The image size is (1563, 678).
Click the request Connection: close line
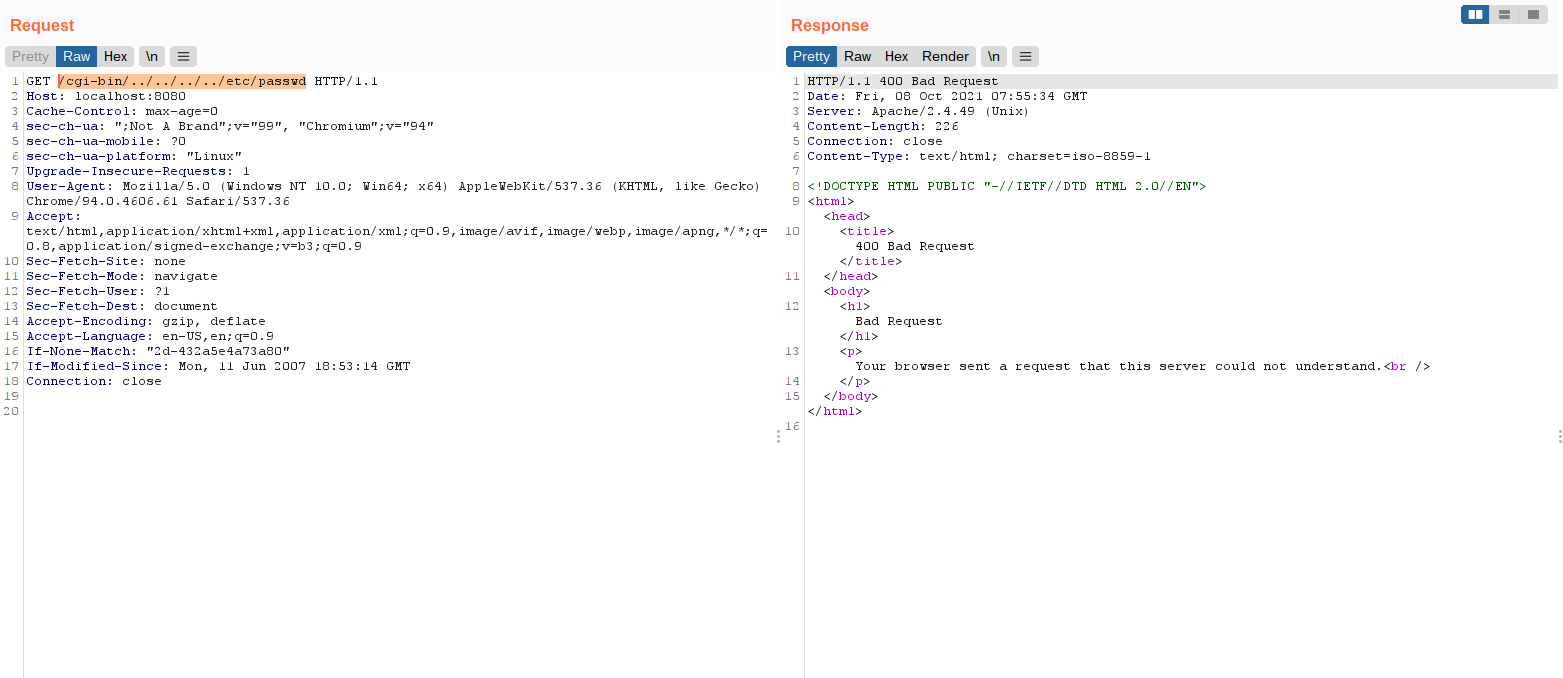(94, 381)
